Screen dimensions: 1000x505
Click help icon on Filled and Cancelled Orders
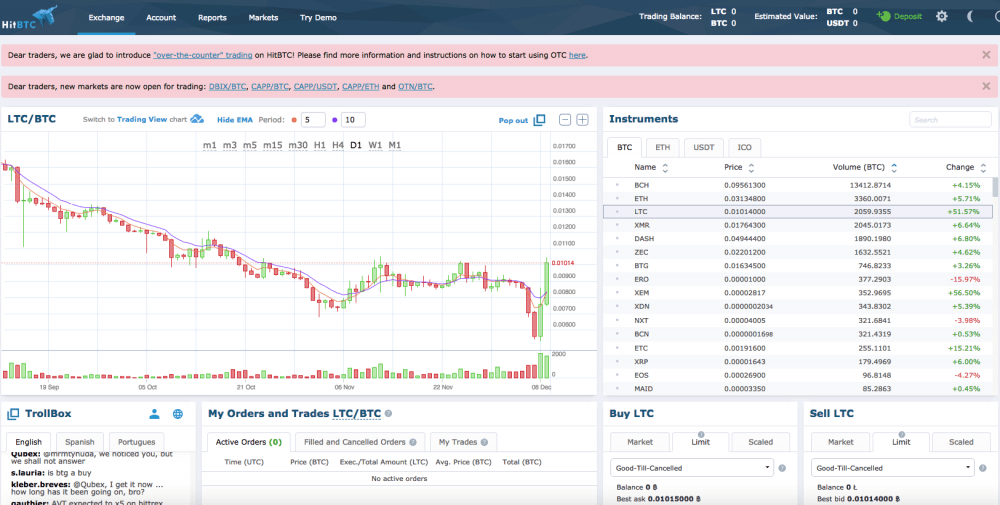(x=413, y=442)
